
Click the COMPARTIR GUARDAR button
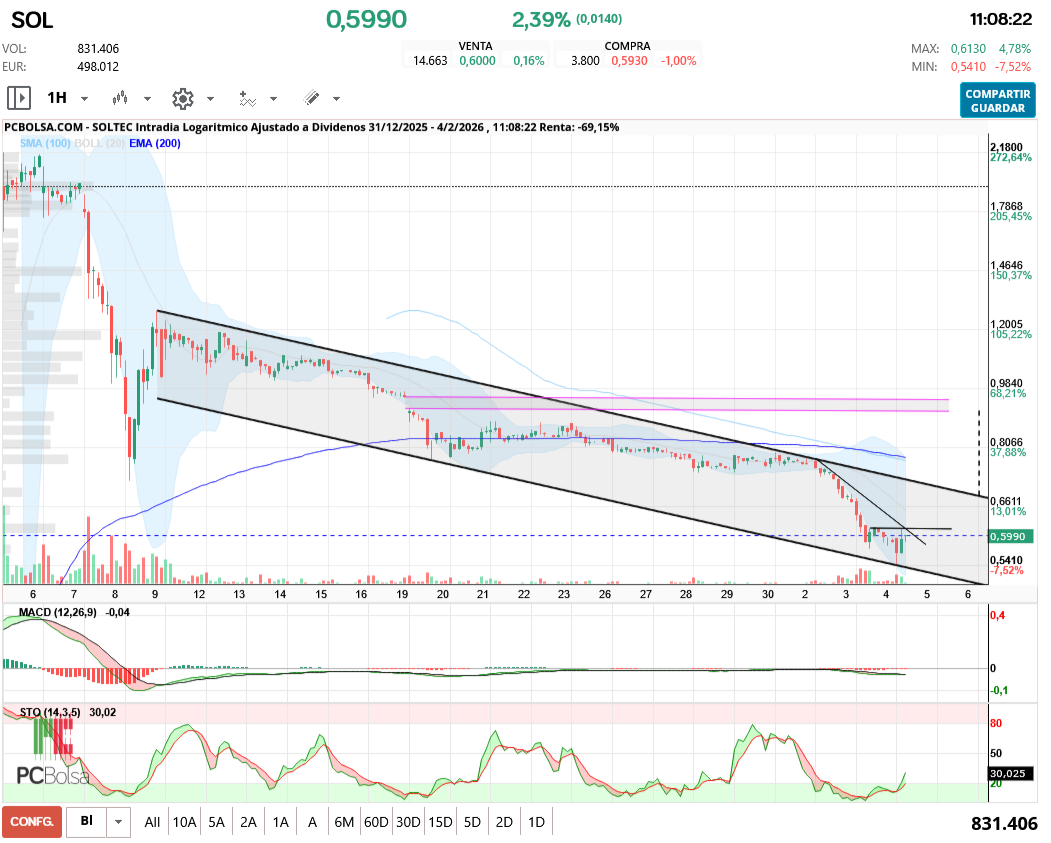[997, 98]
